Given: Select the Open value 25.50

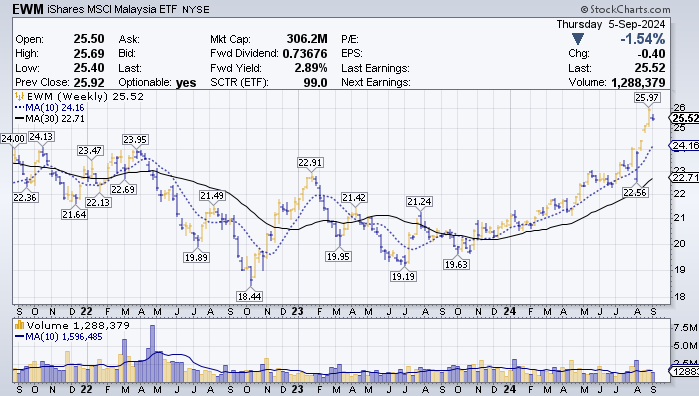Looking at the screenshot, I should (x=89, y=39).
